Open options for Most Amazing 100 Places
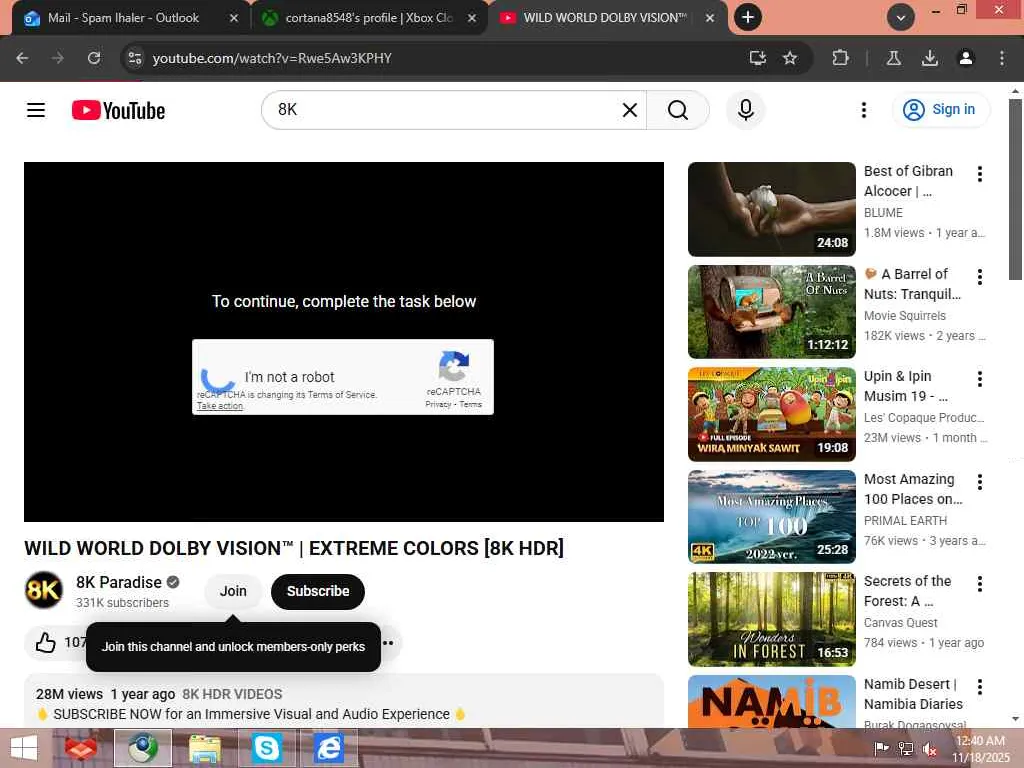The image size is (1024, 768). click(980, 482)
